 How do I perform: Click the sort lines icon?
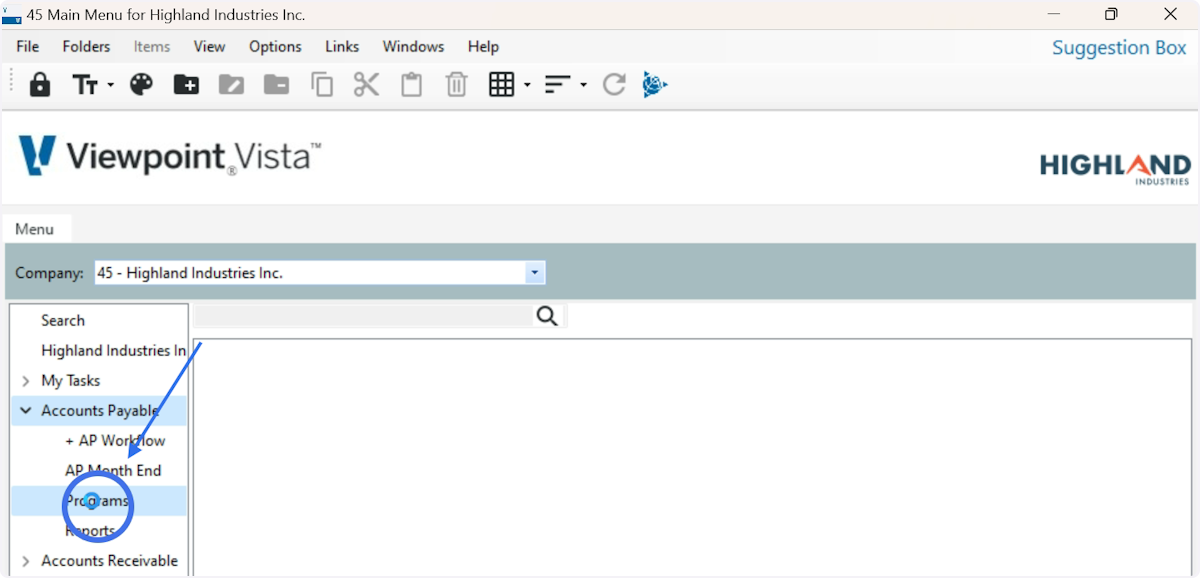[x=557, y=85]
